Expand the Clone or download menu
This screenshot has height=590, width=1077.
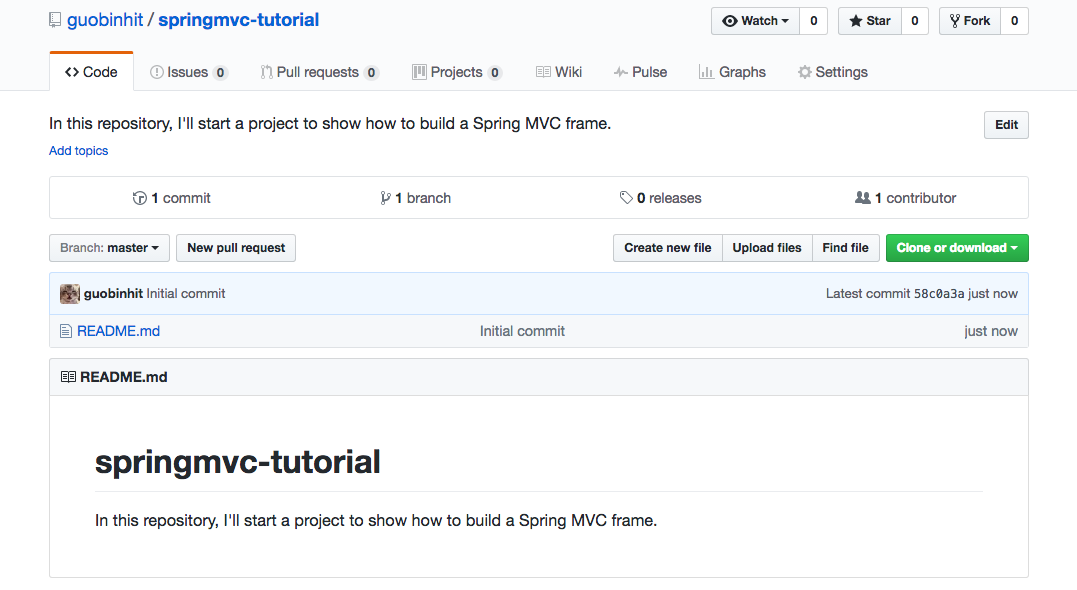point(956,248)
